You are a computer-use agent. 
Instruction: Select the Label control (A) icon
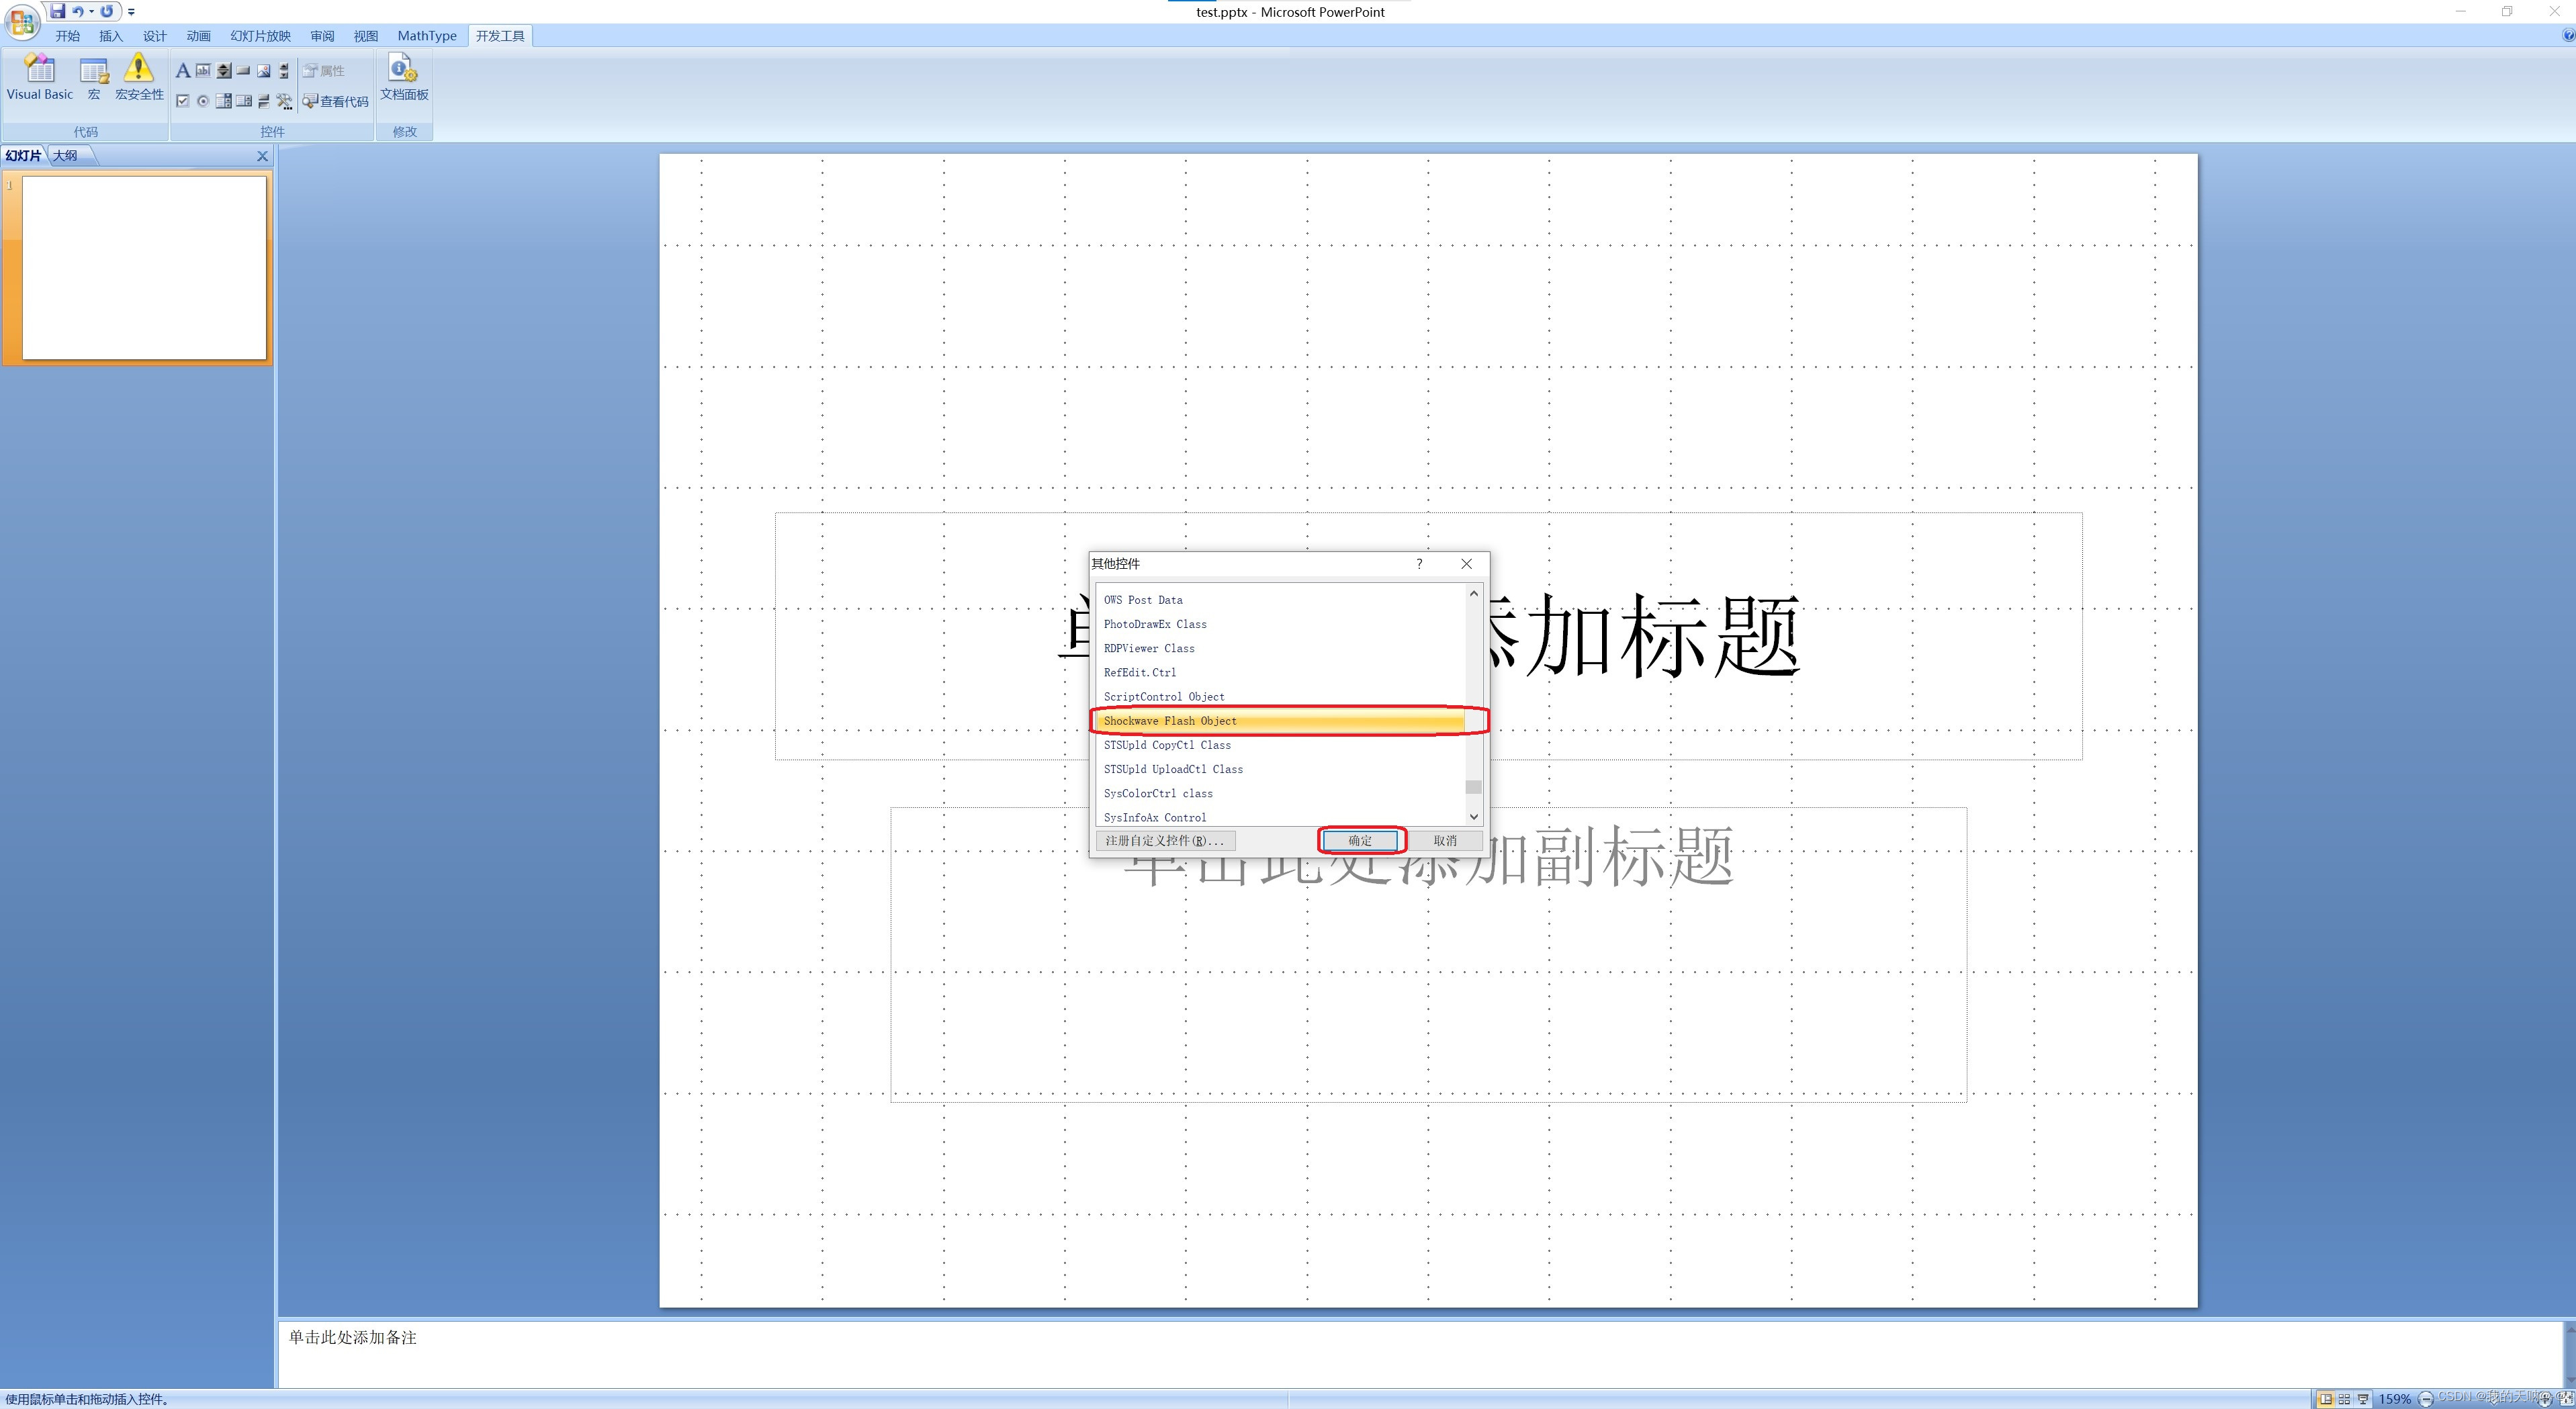(x=183, y=70)
